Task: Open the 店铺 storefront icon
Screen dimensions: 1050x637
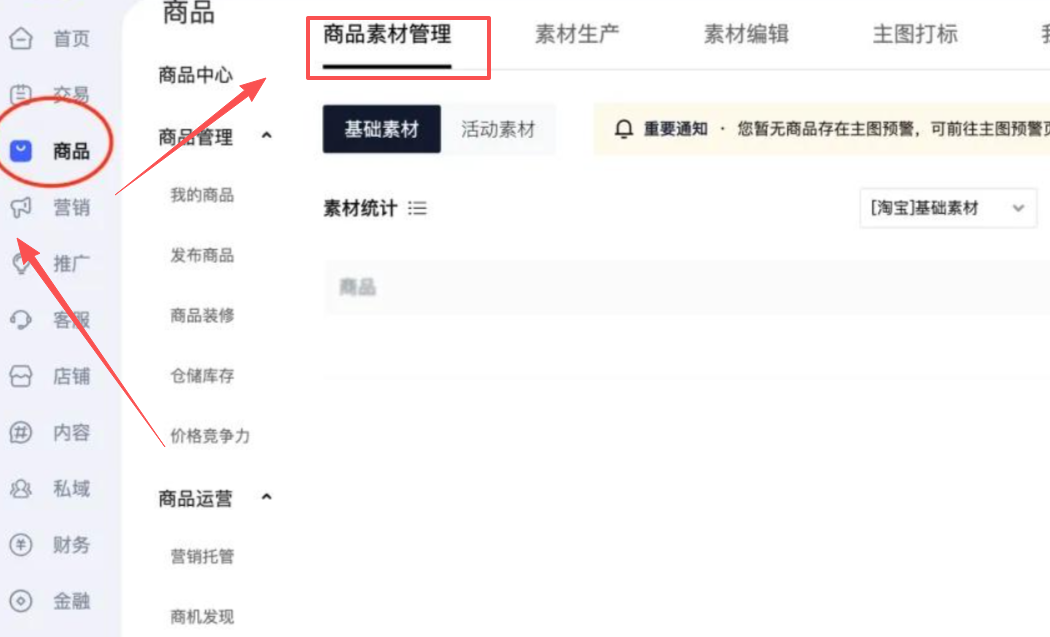Action: 21,376
